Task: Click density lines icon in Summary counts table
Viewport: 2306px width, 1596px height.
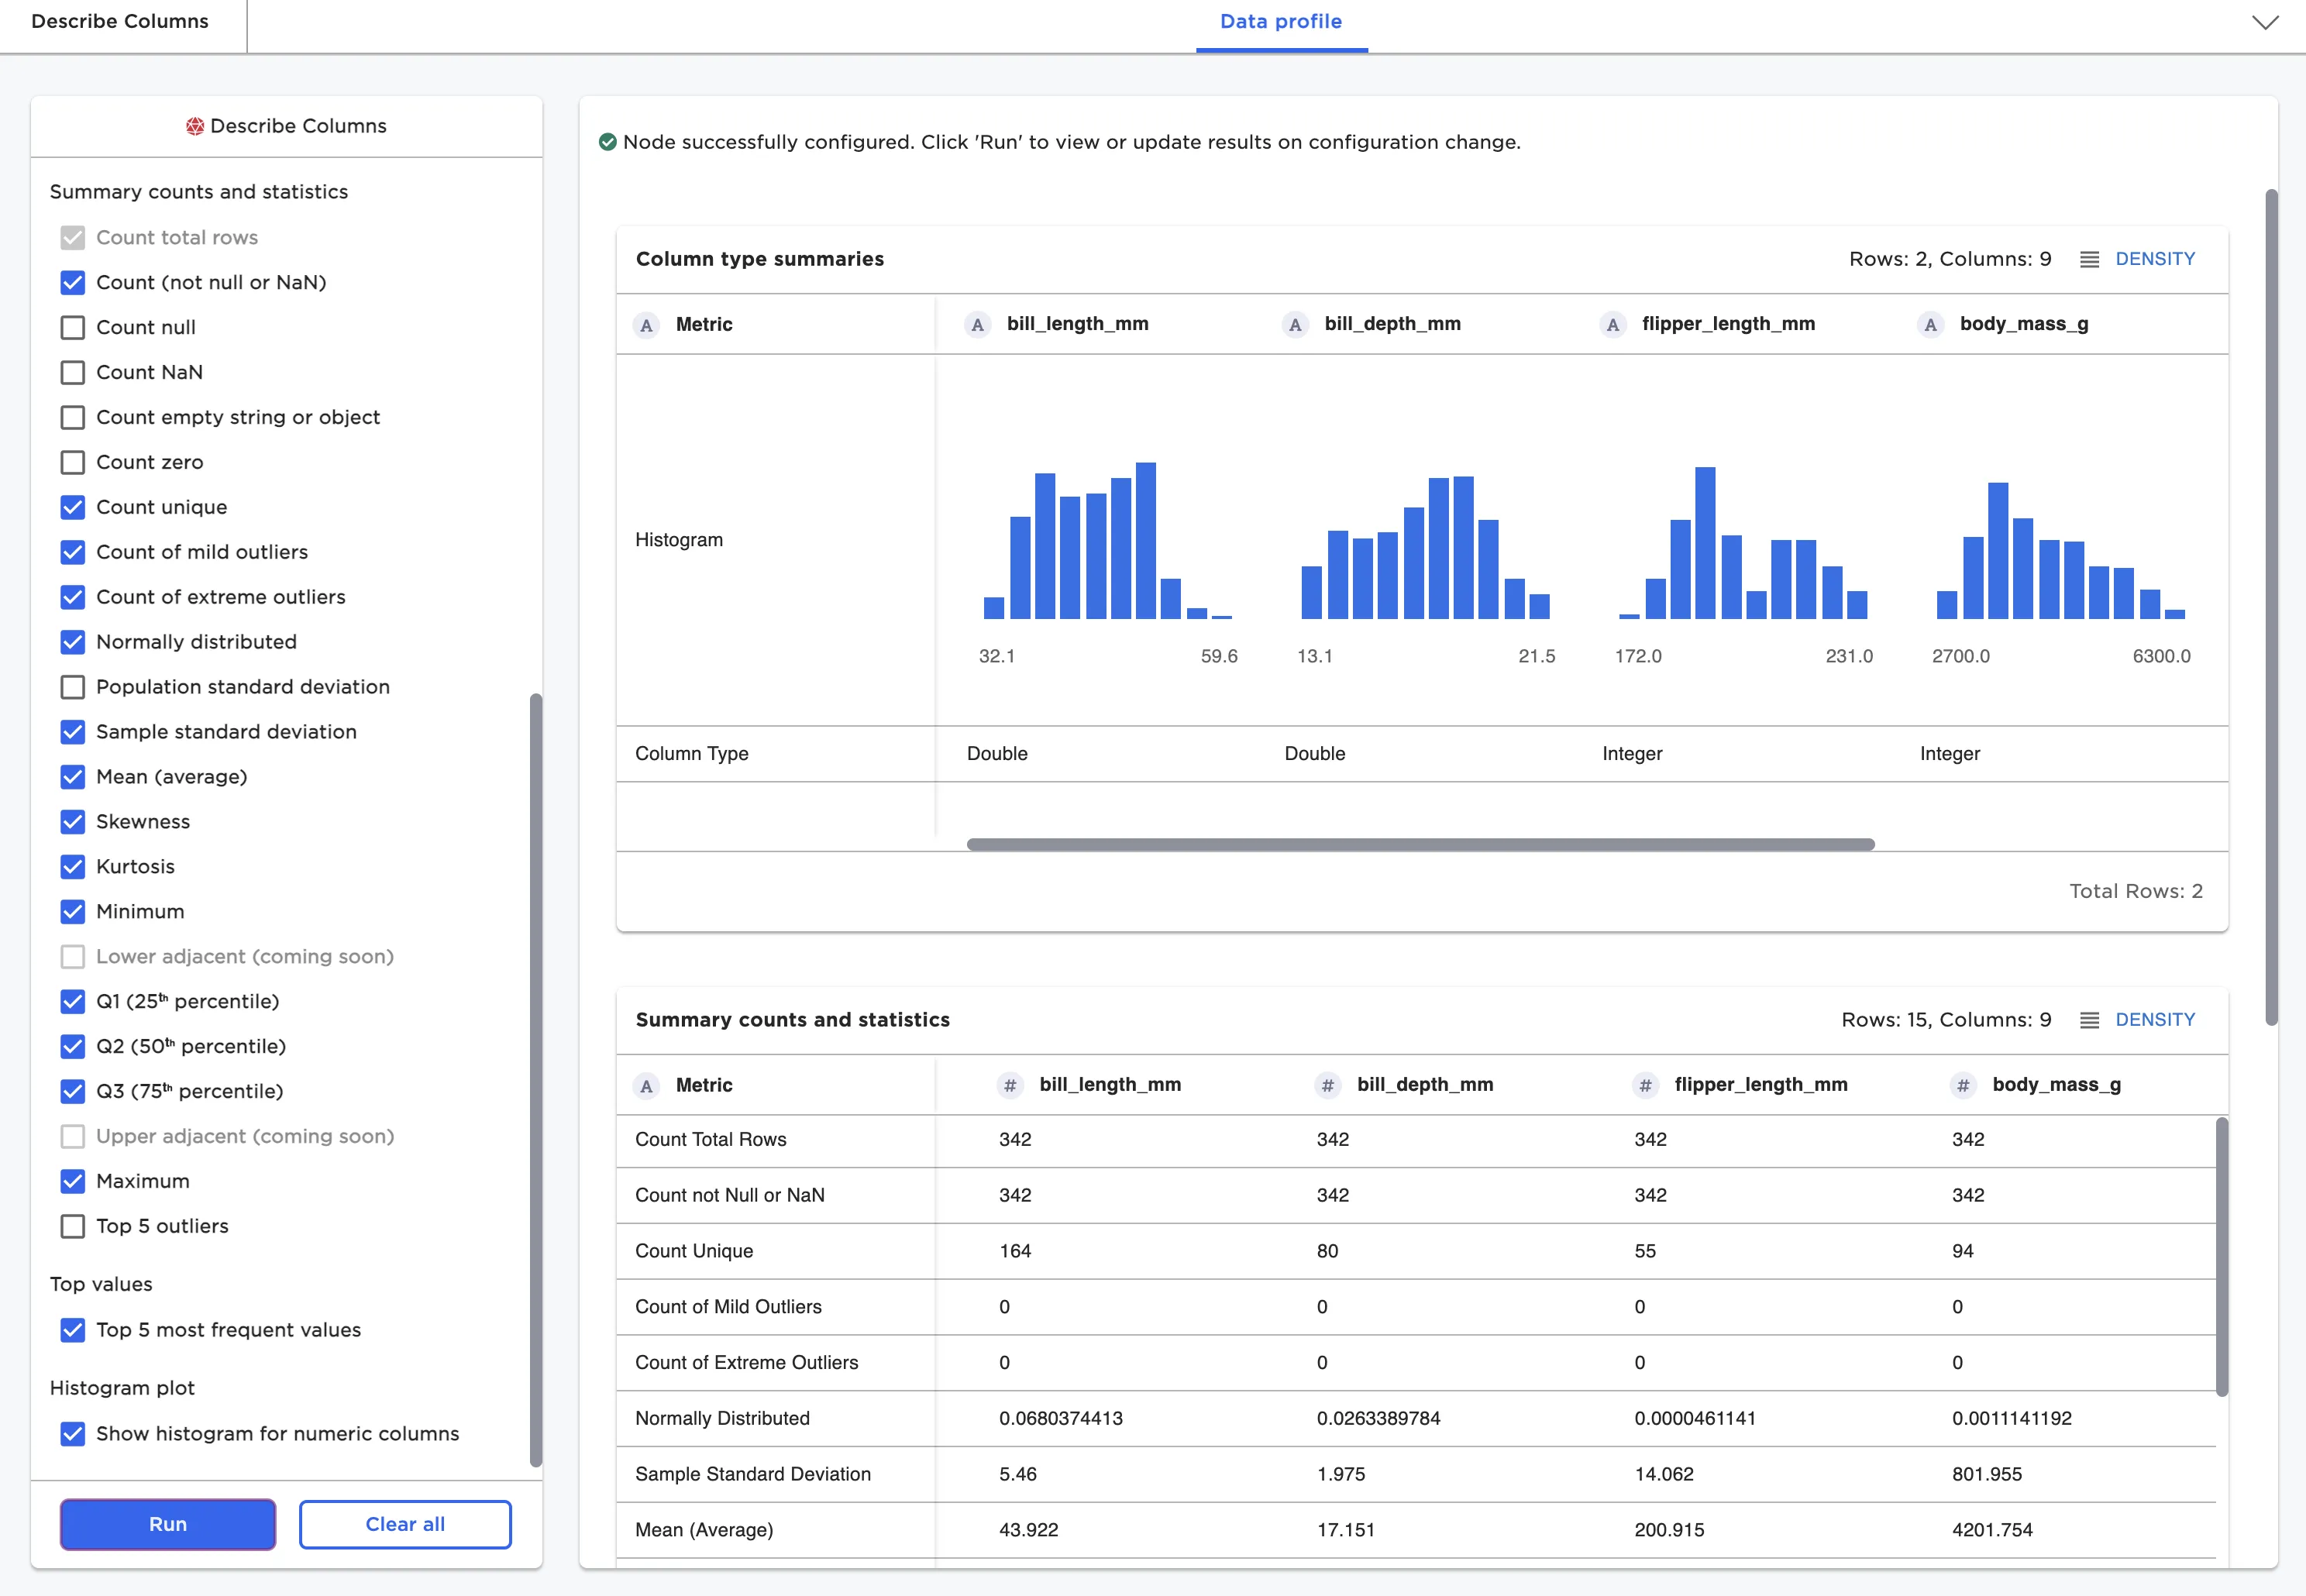Action: coord(2089,1020)
